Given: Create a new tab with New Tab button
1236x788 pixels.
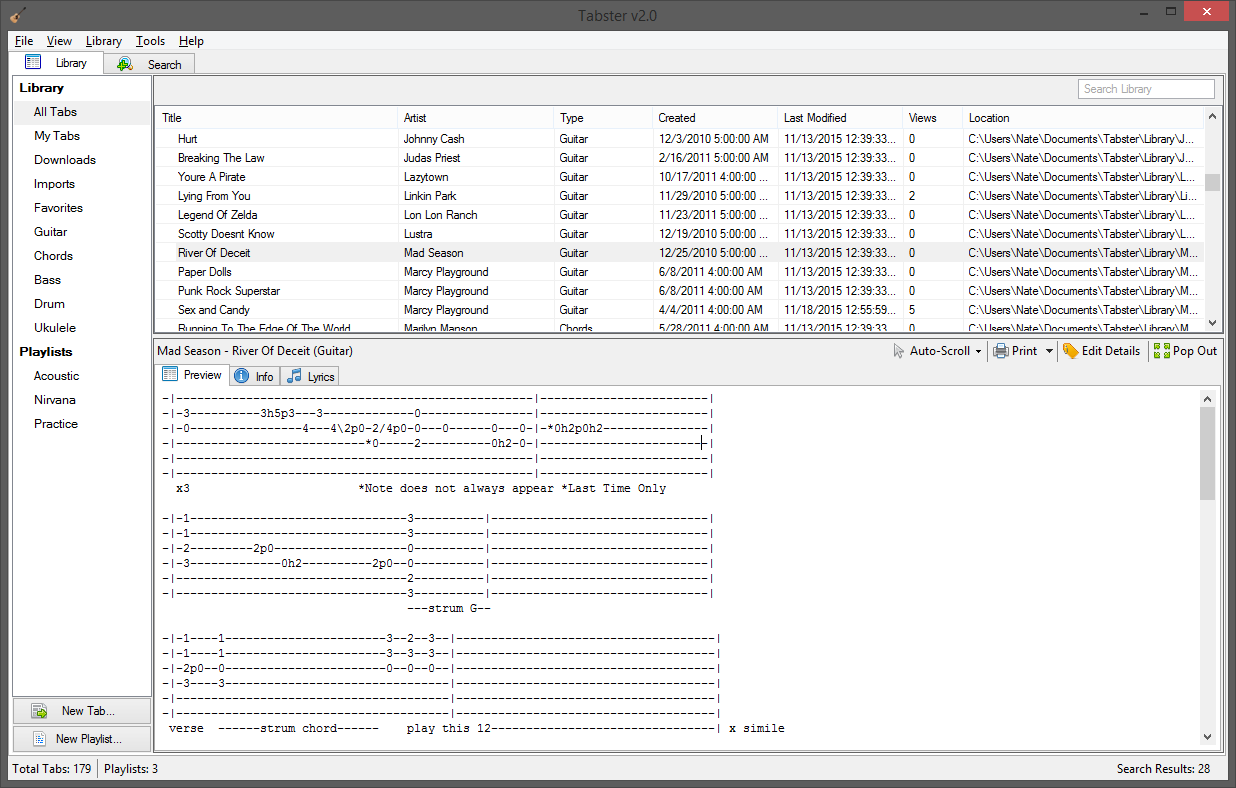Looking at the screenshot, I should 82,711.
